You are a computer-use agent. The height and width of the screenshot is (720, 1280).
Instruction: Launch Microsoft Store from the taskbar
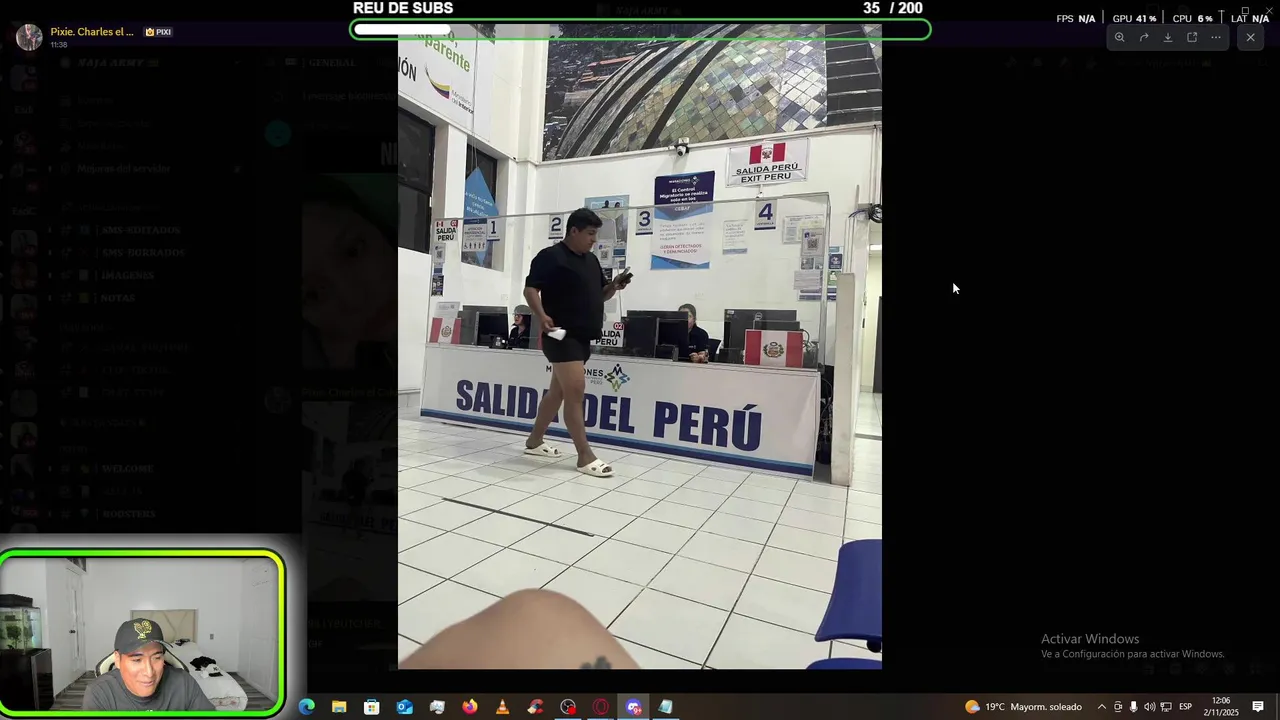pyautogui.click(x=372, y=707)
